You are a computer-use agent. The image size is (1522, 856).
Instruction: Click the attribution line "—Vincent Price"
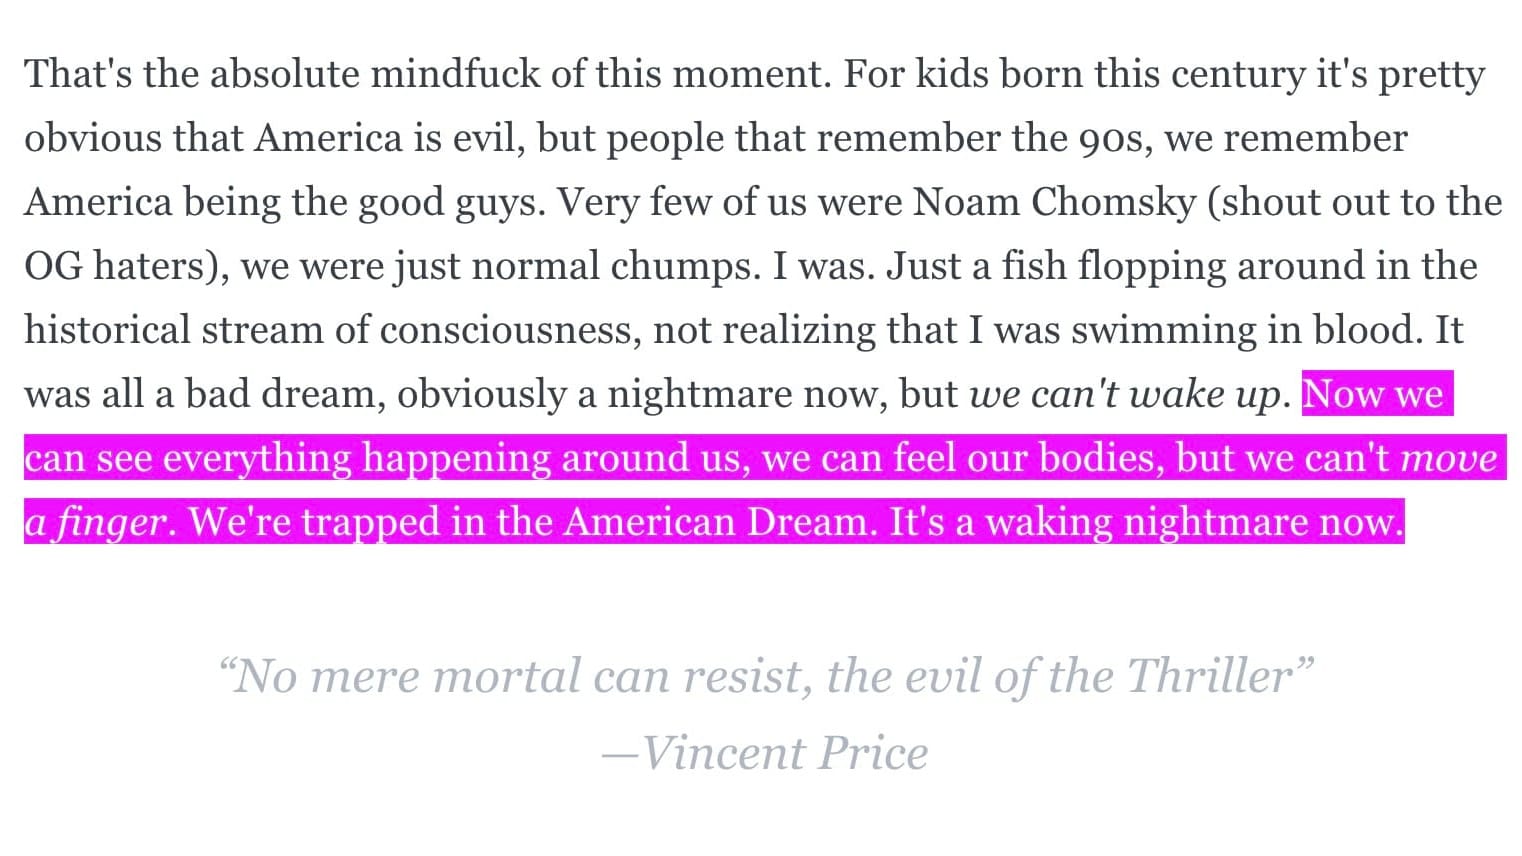pos(764,753)
